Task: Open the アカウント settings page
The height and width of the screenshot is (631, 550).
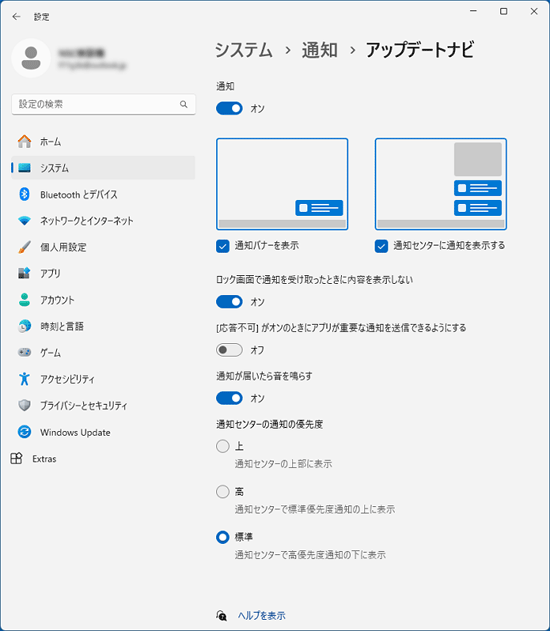Action: click(103, 300)
